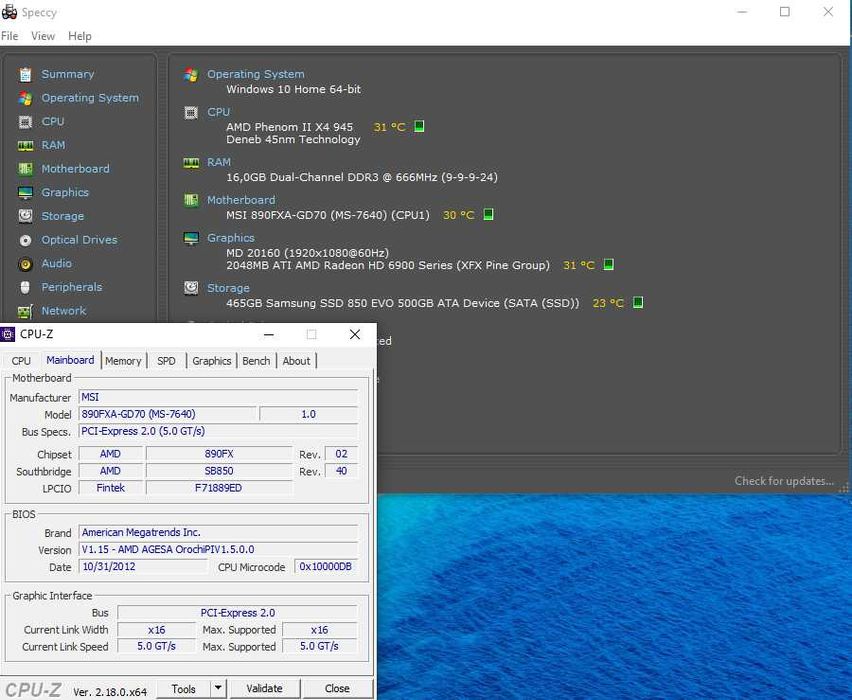Expand the Tools dropdown arrow in CPU-Z

pyautogui.click(x=218, y=689)
